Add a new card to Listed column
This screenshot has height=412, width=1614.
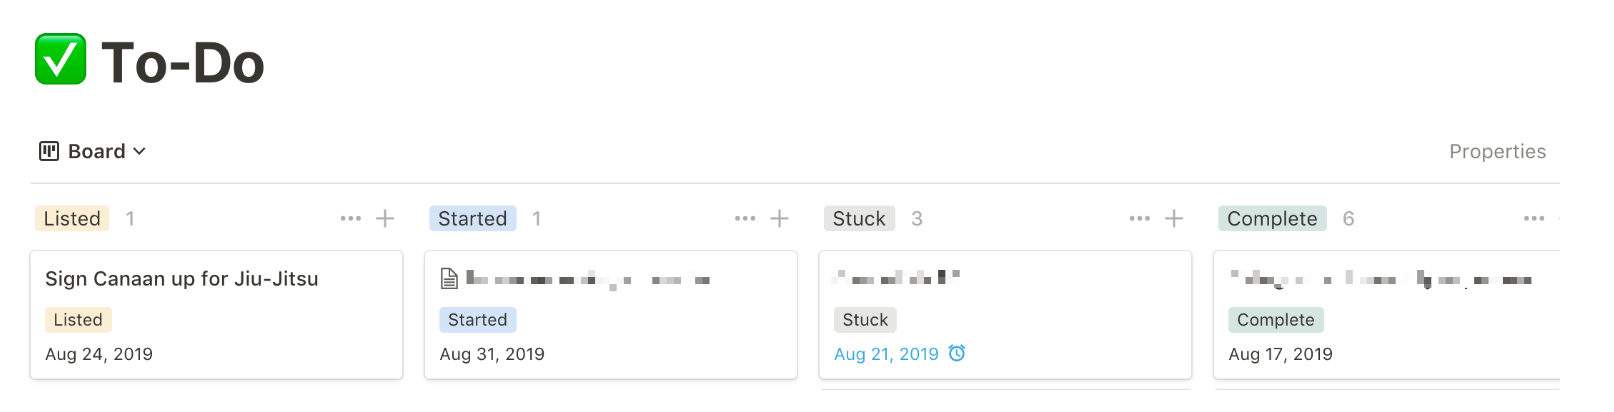(385, 218)
